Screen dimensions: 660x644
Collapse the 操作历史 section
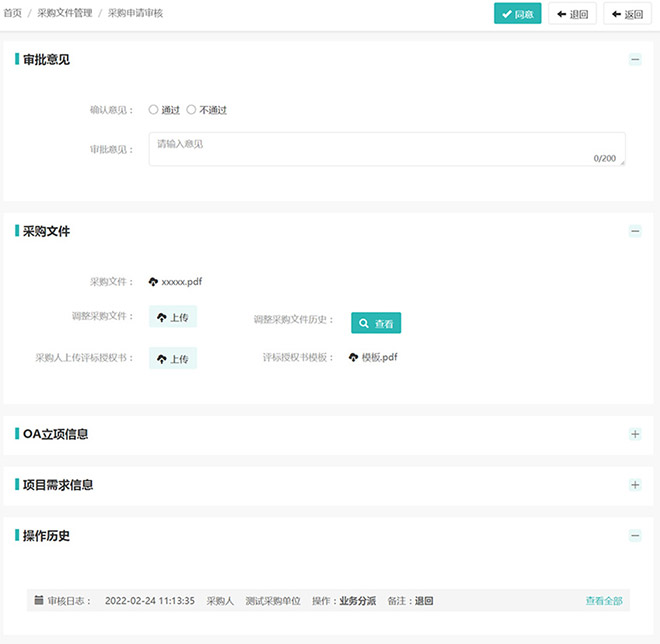(635, 535)
